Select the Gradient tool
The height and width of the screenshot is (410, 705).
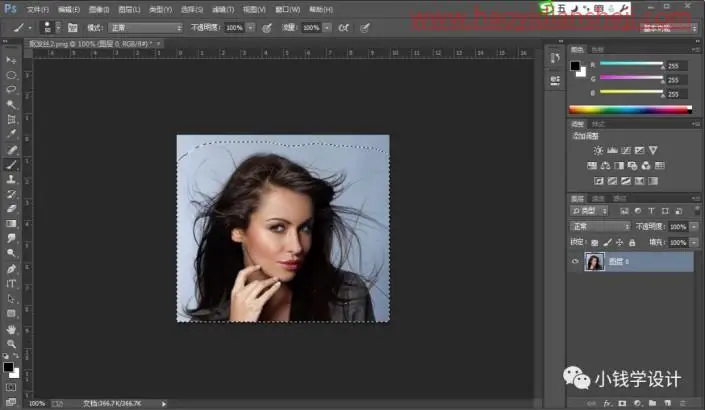(x=11, y=223)
